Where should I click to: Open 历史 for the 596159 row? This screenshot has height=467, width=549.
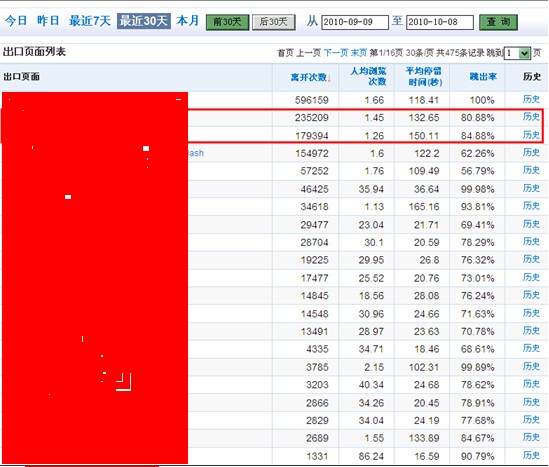pyautogui.click(x=531, y=99)
